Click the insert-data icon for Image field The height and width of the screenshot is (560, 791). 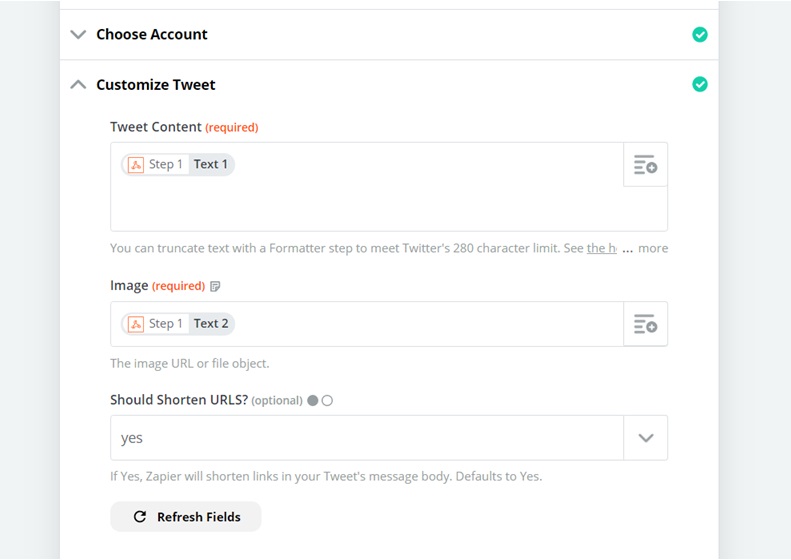pos(645,324)
